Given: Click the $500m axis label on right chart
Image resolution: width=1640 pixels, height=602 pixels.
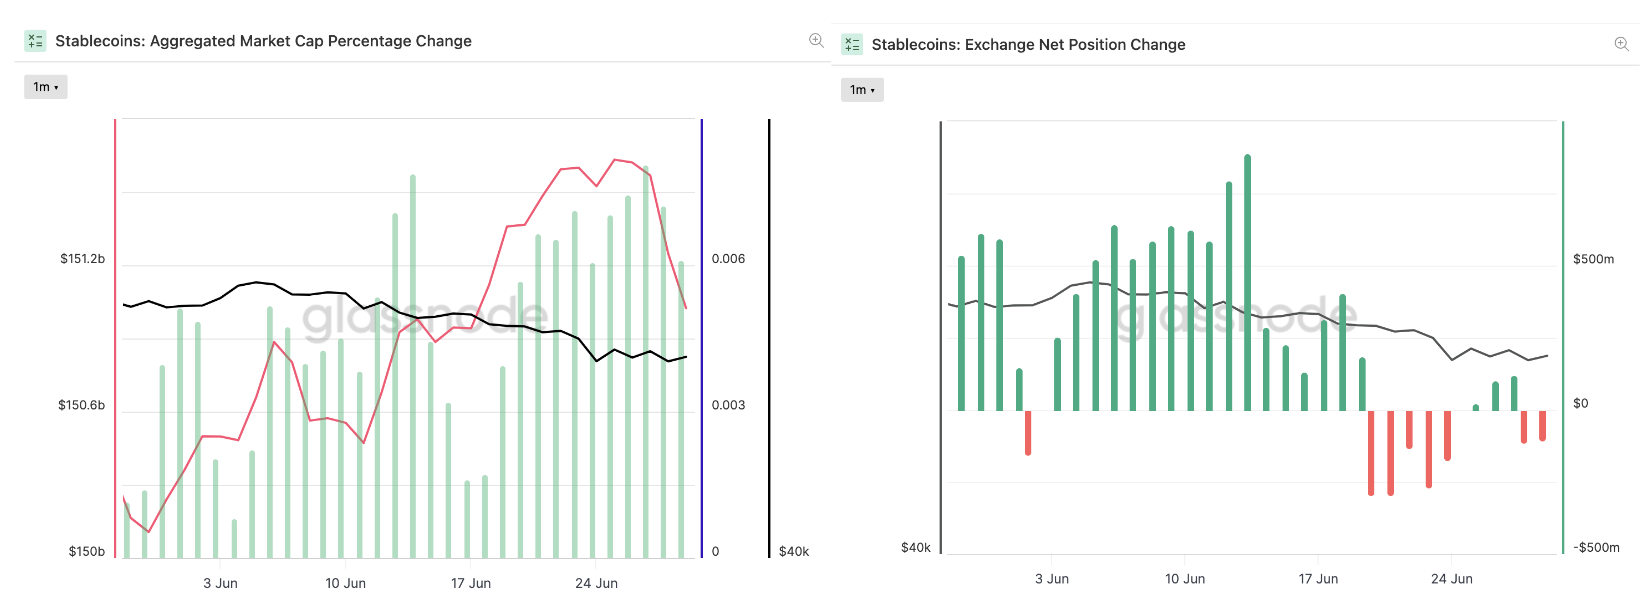Looking at the screenshot, I should (1593, 259).
